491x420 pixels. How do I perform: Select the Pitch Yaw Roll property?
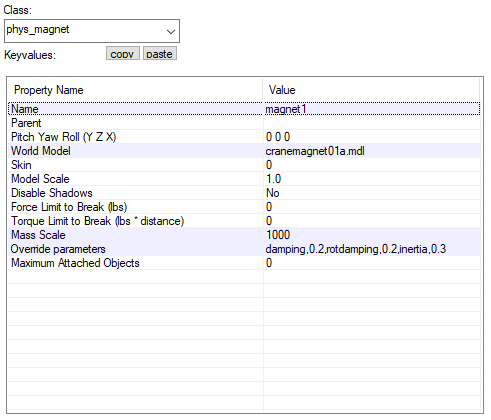[x=244, y=137]
